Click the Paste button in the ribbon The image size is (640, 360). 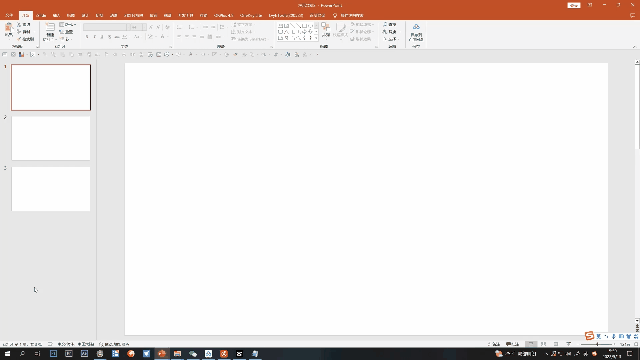click(8, 31)
